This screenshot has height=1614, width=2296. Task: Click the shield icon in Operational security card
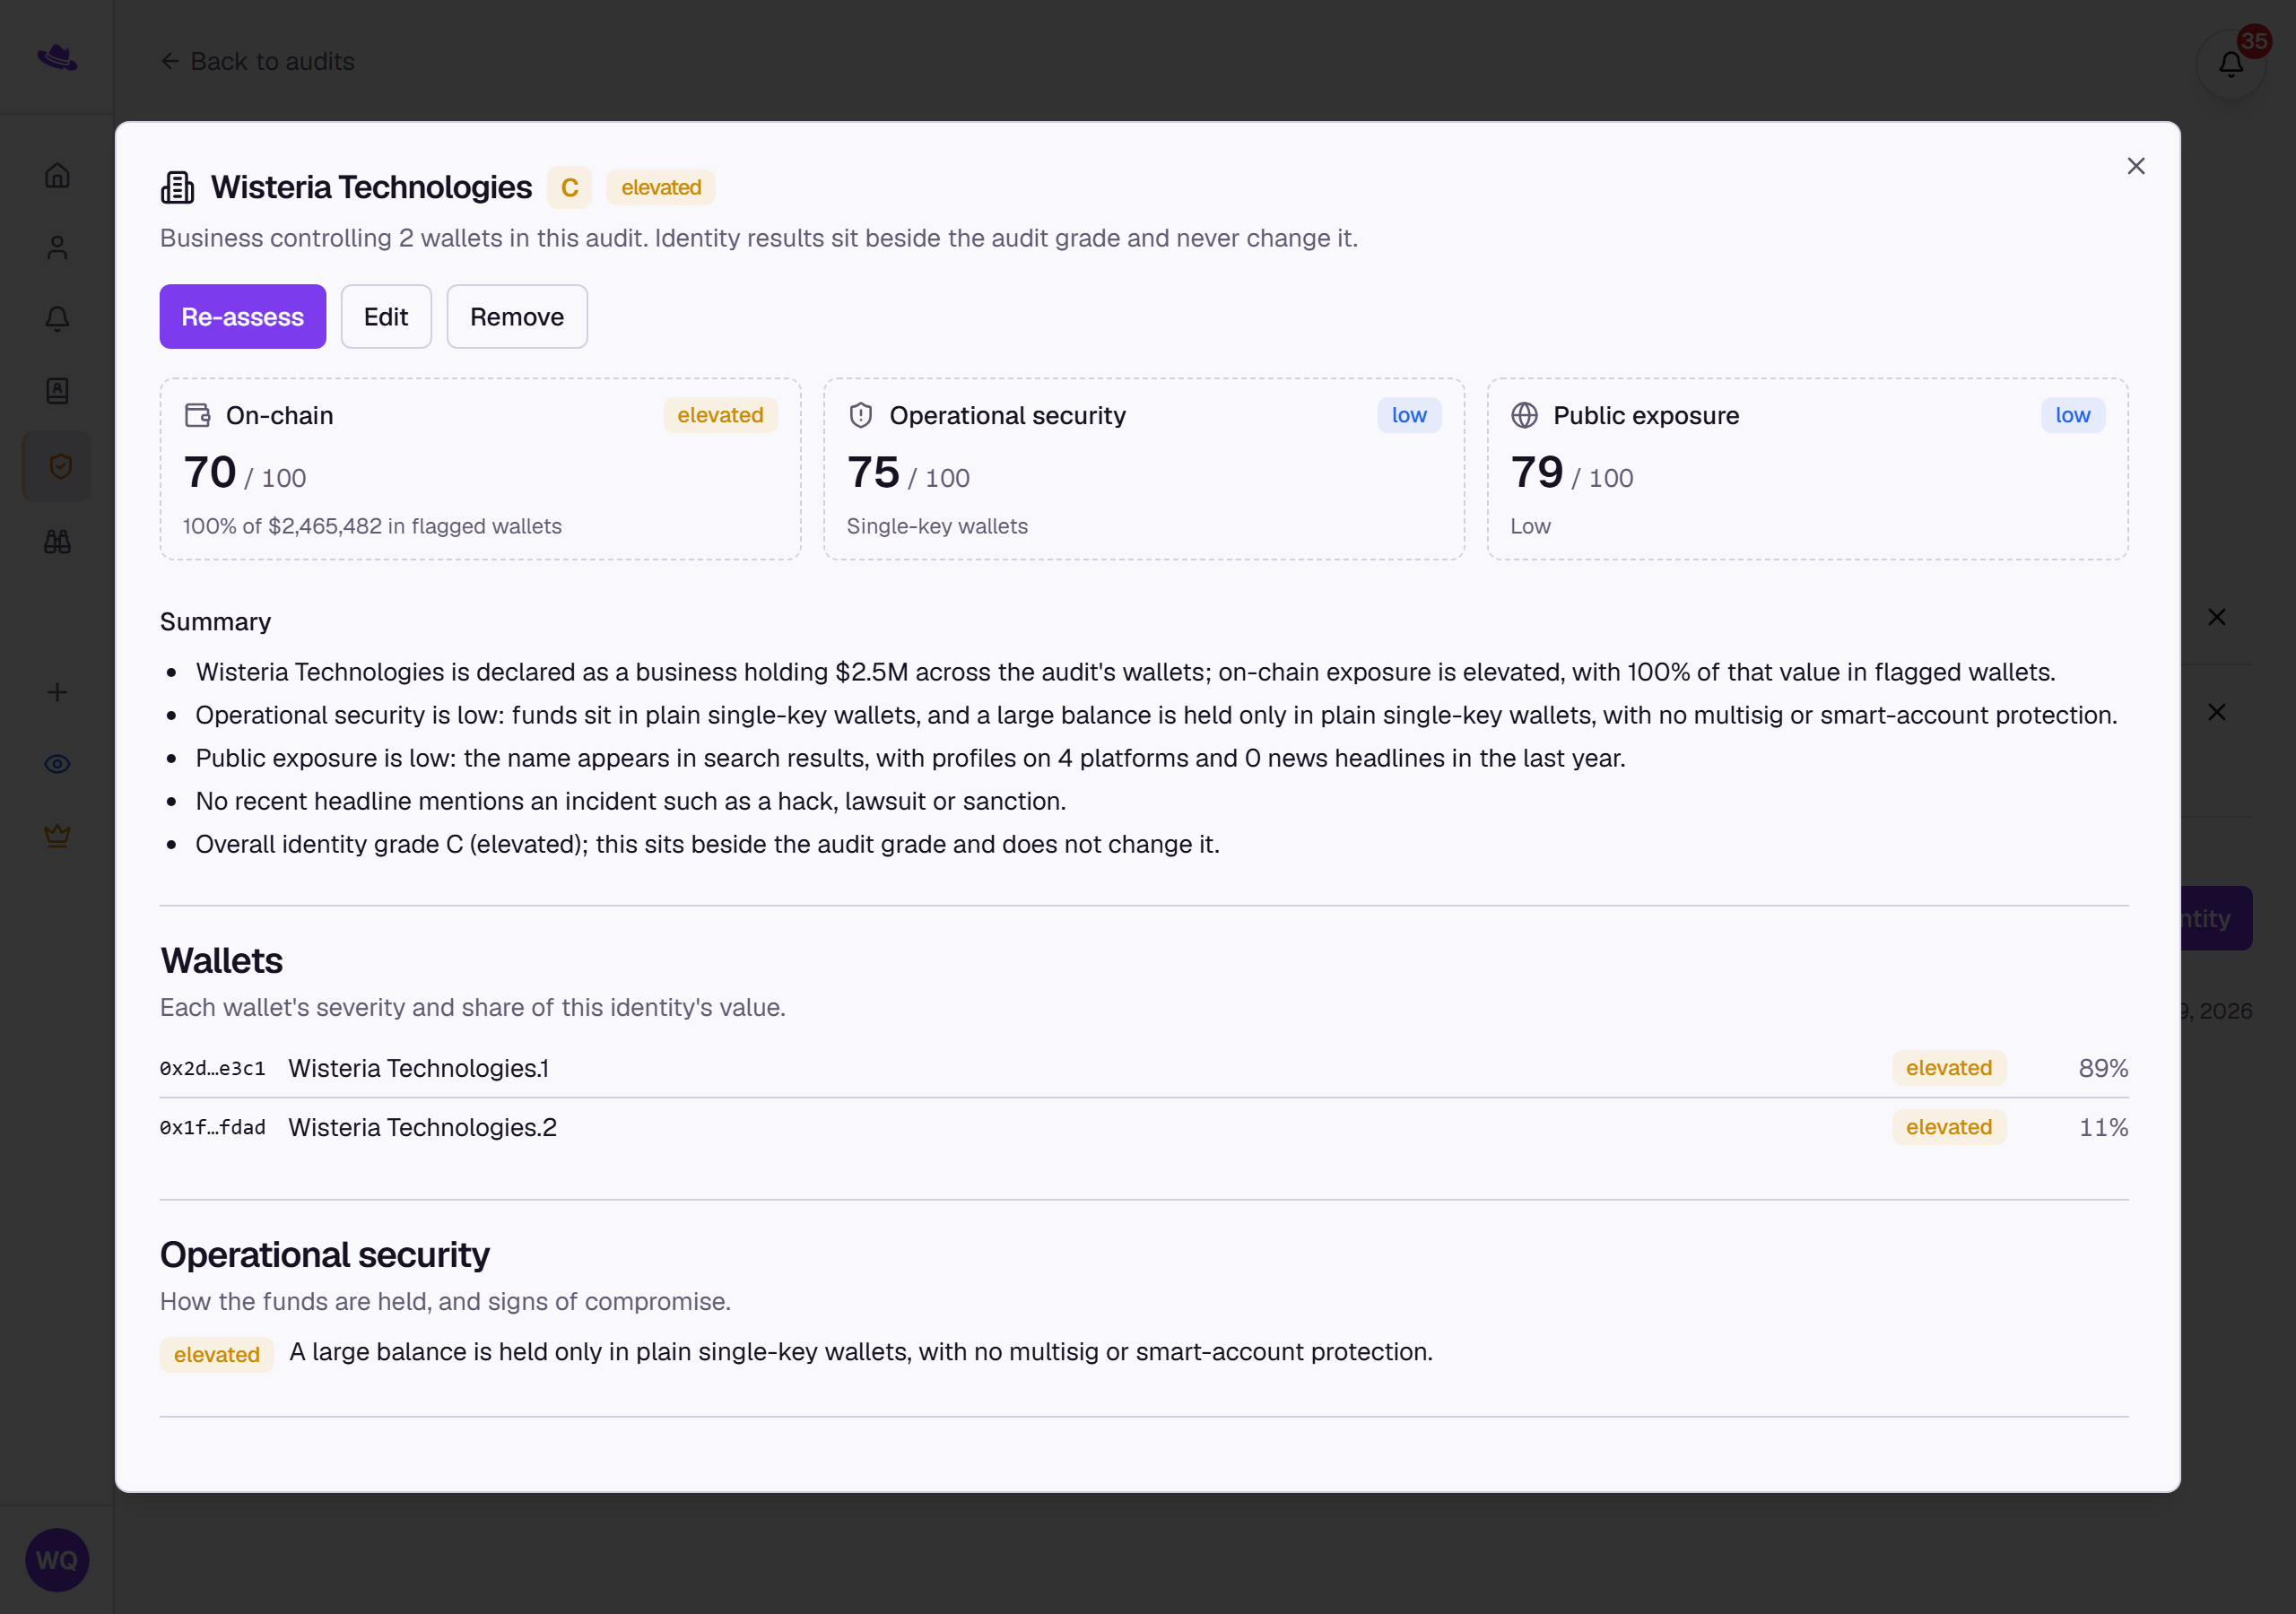click(861, 415)
